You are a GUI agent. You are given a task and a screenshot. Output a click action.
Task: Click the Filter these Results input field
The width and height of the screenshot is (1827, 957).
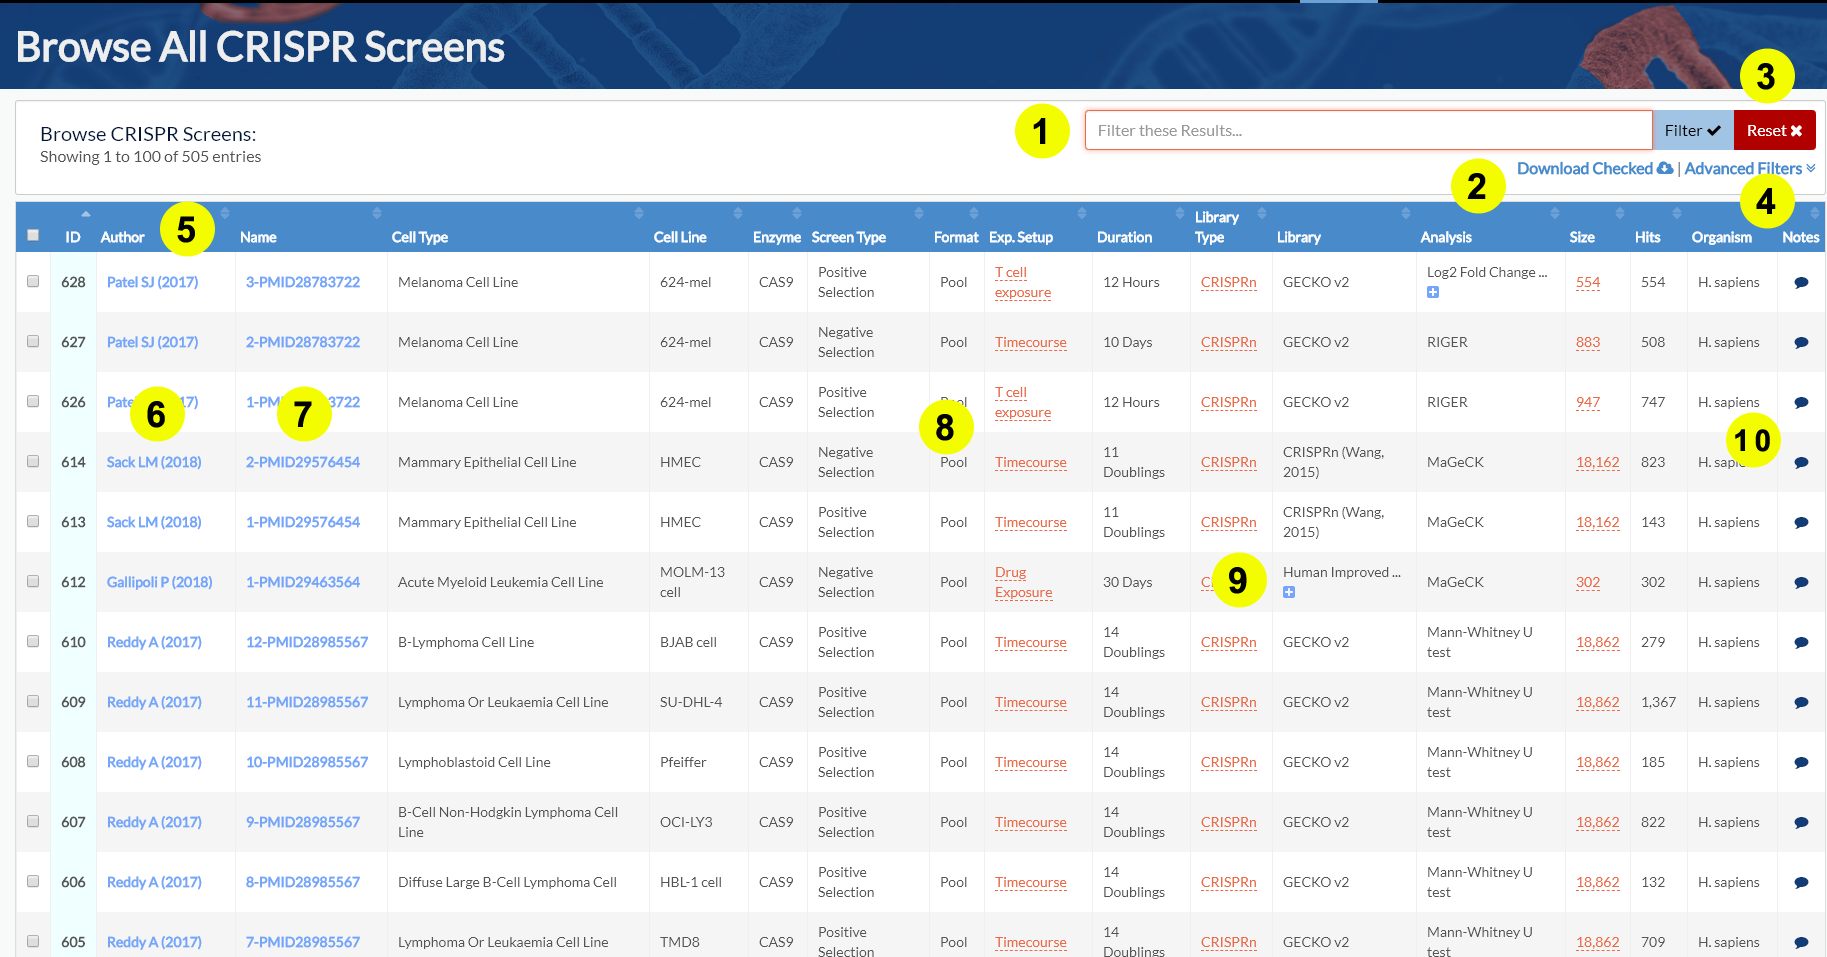click(x=1367, y=130)
